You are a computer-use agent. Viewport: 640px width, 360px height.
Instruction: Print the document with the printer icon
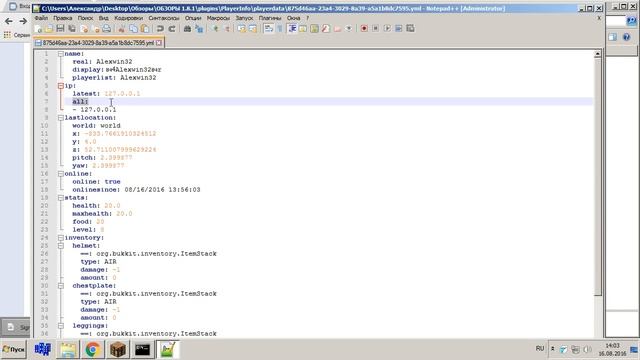pyautogui.click(x=107, y=29)
